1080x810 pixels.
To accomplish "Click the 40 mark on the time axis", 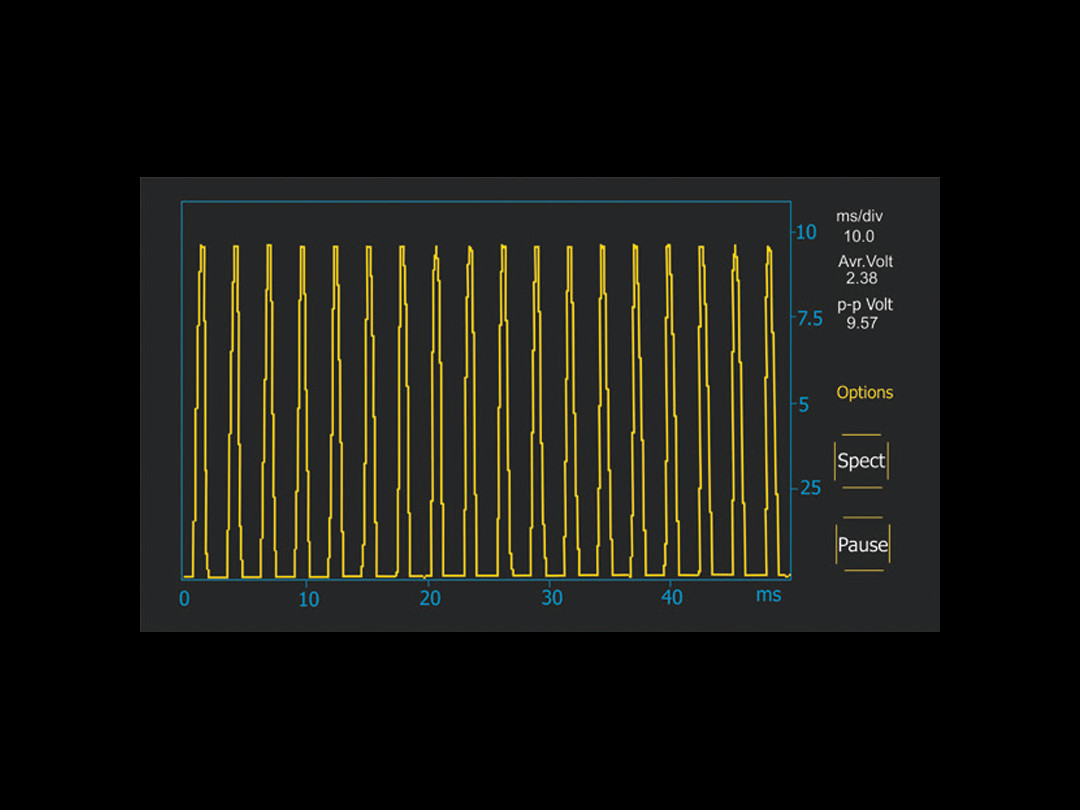I will (672, 598).
